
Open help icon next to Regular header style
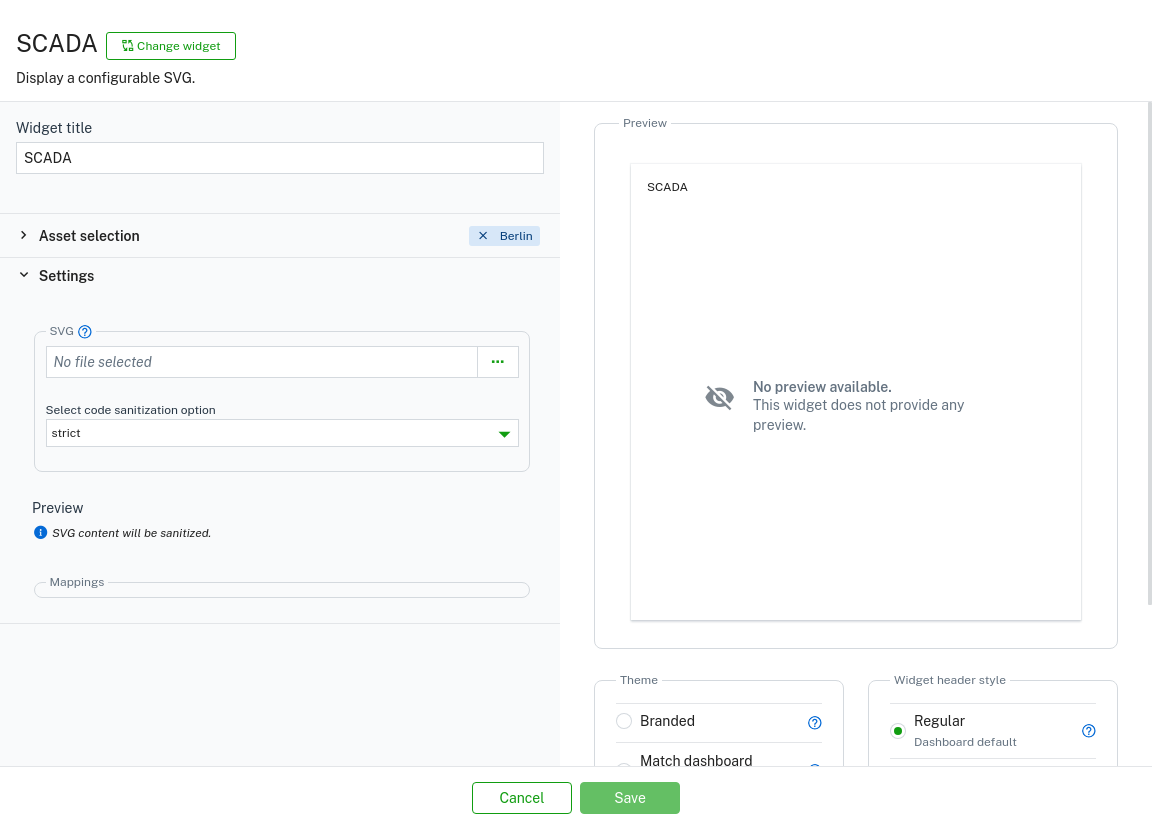coord(1089,731)
